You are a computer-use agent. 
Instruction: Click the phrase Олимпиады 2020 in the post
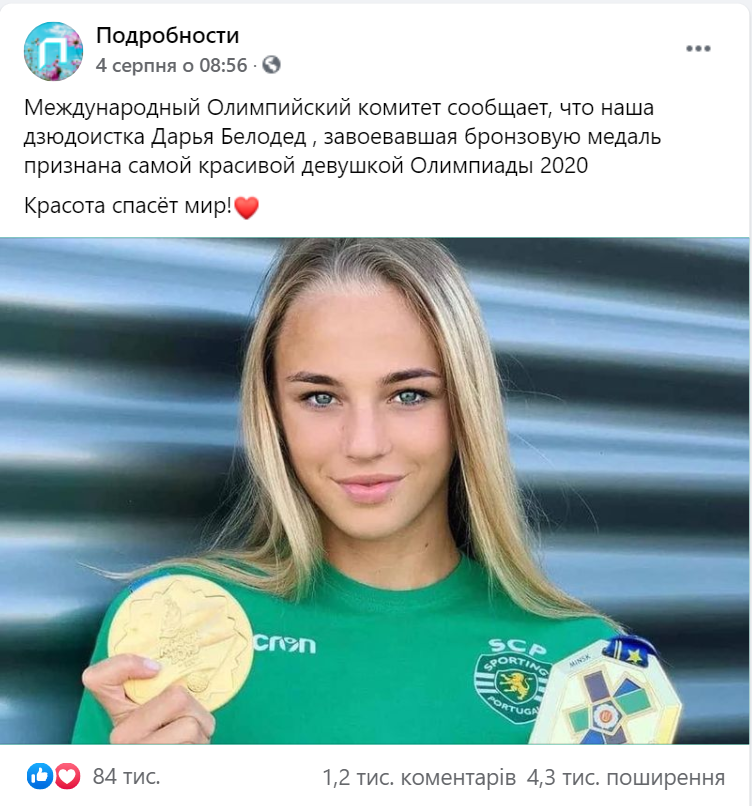(x=499, y=166)
